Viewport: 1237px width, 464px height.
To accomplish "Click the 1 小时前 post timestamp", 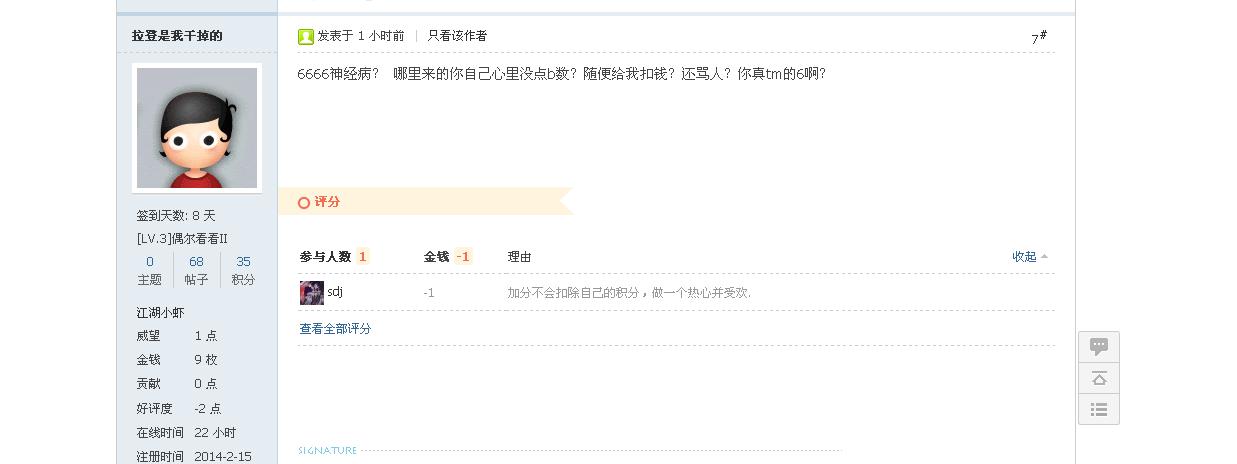I will [x=381, y=36].
